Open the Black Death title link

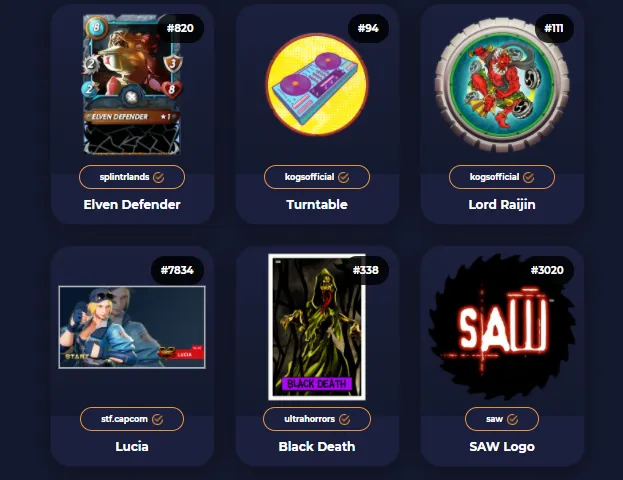click(x=317, y=446)
